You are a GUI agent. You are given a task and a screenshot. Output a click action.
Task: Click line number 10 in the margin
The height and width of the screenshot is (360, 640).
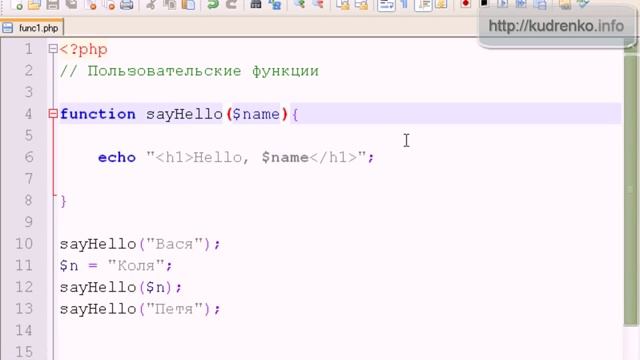click(24, 244)
